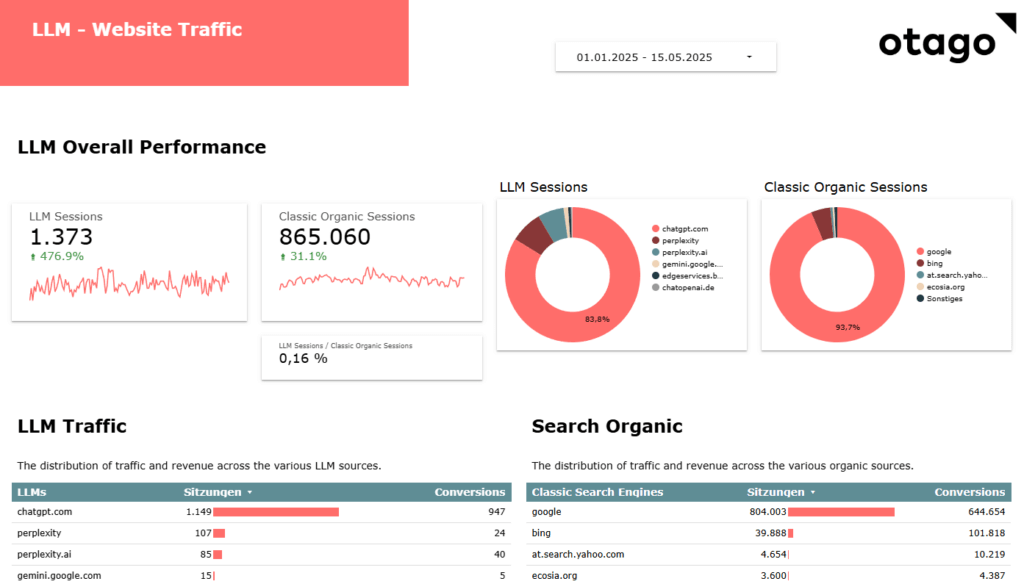Click the 93,7% segment of Classic Organic donut

coord(848,327)
